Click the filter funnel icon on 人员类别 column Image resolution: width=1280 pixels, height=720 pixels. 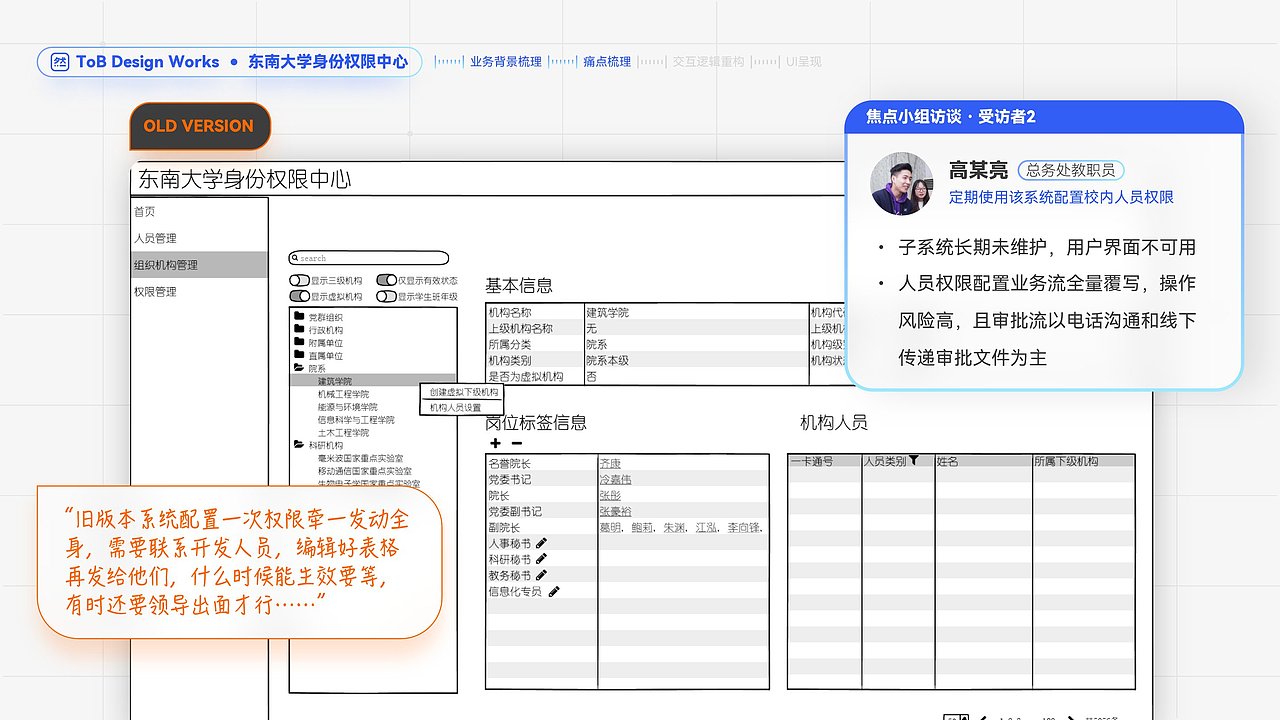(x=914, y=461)
